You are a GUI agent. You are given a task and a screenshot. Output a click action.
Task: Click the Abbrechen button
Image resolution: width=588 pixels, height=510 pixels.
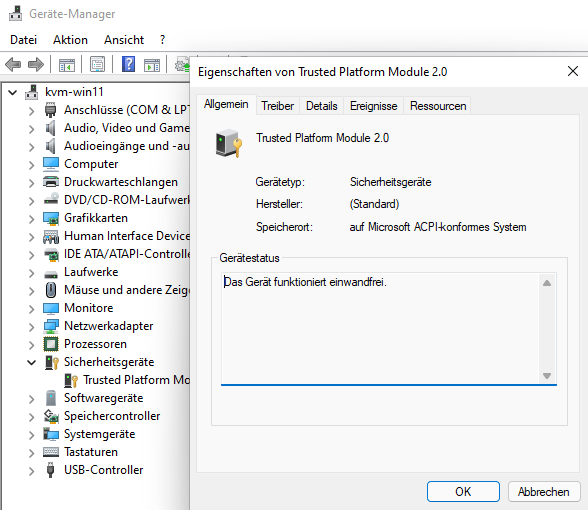[x=543, y=492]
